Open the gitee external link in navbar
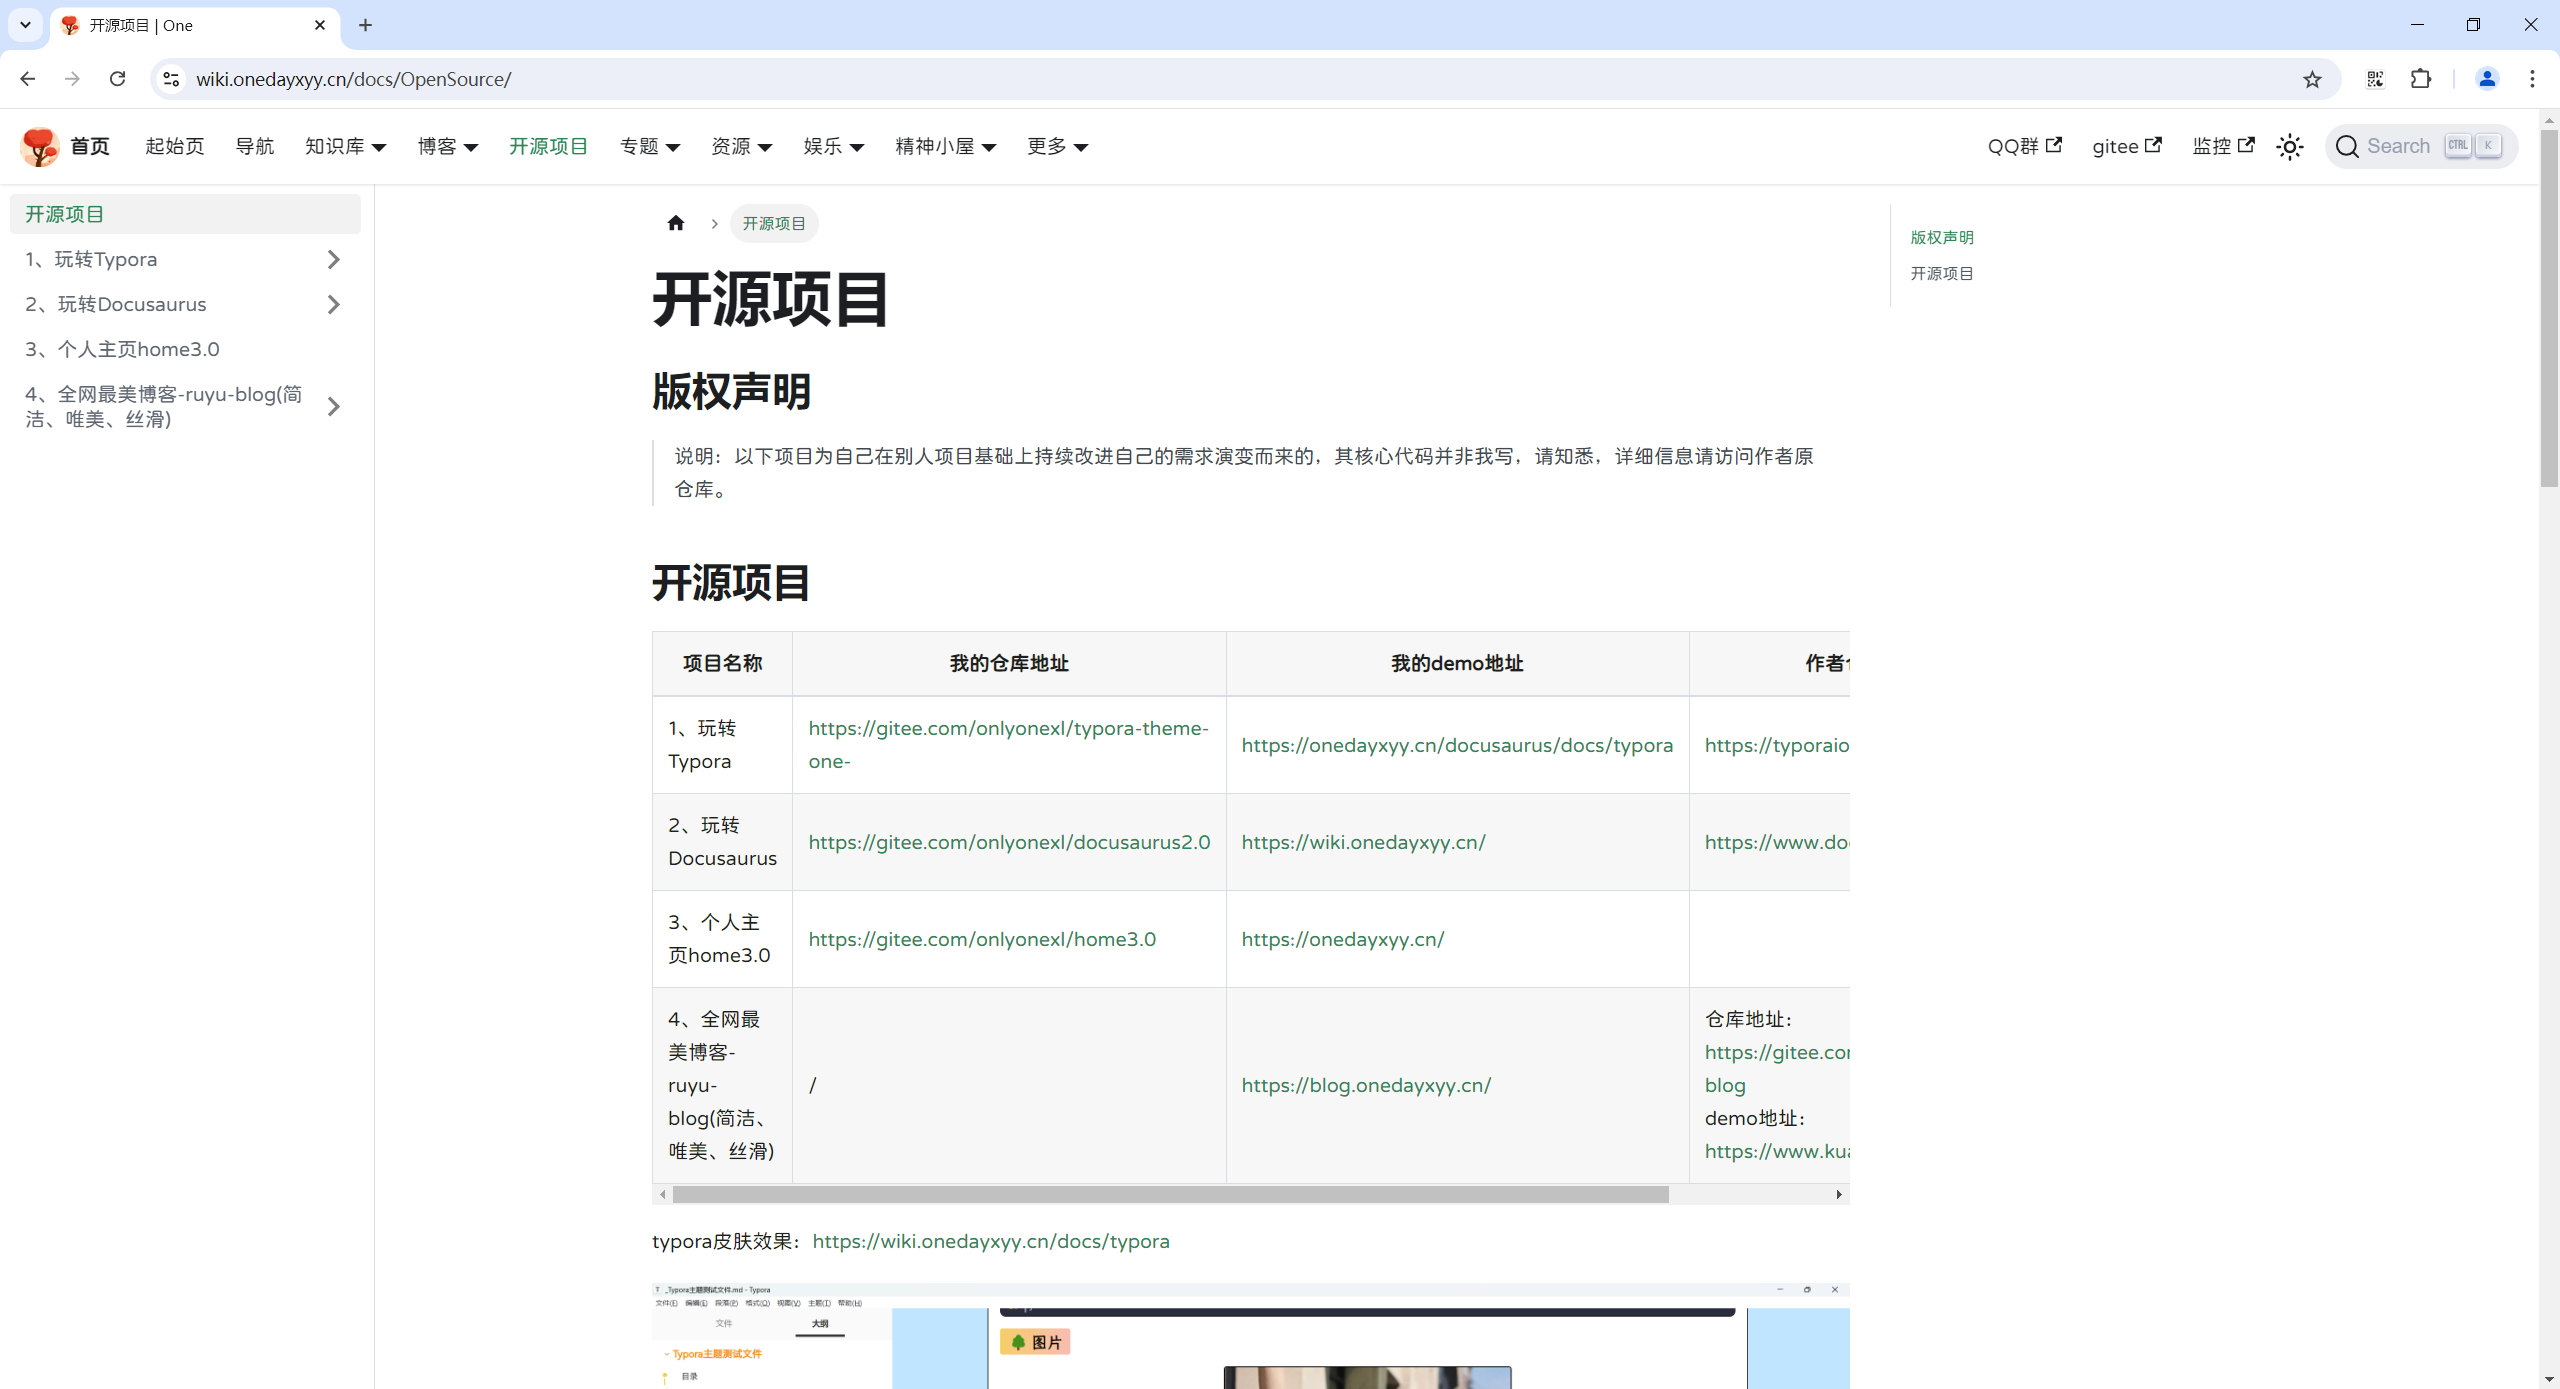Image resolution: width=2560 pixels, height=1389 pixels. click(x=2127, y=146)
